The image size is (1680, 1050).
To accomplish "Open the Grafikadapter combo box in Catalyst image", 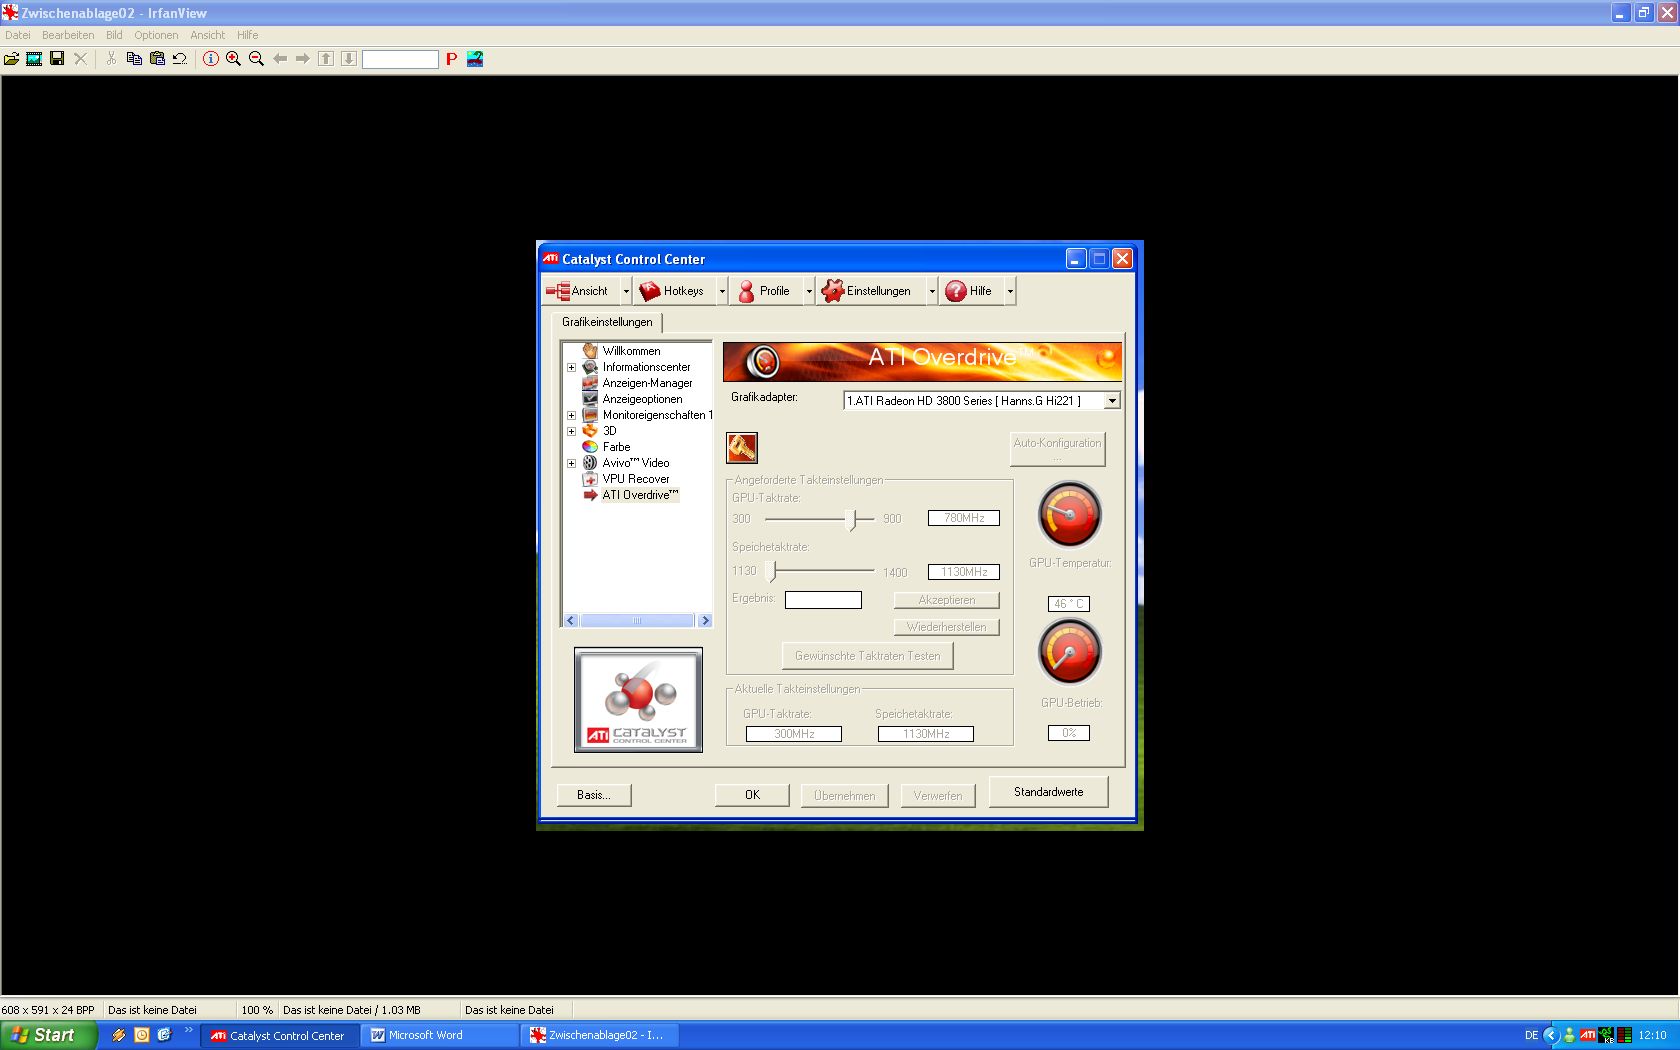I will coord(981,401).
